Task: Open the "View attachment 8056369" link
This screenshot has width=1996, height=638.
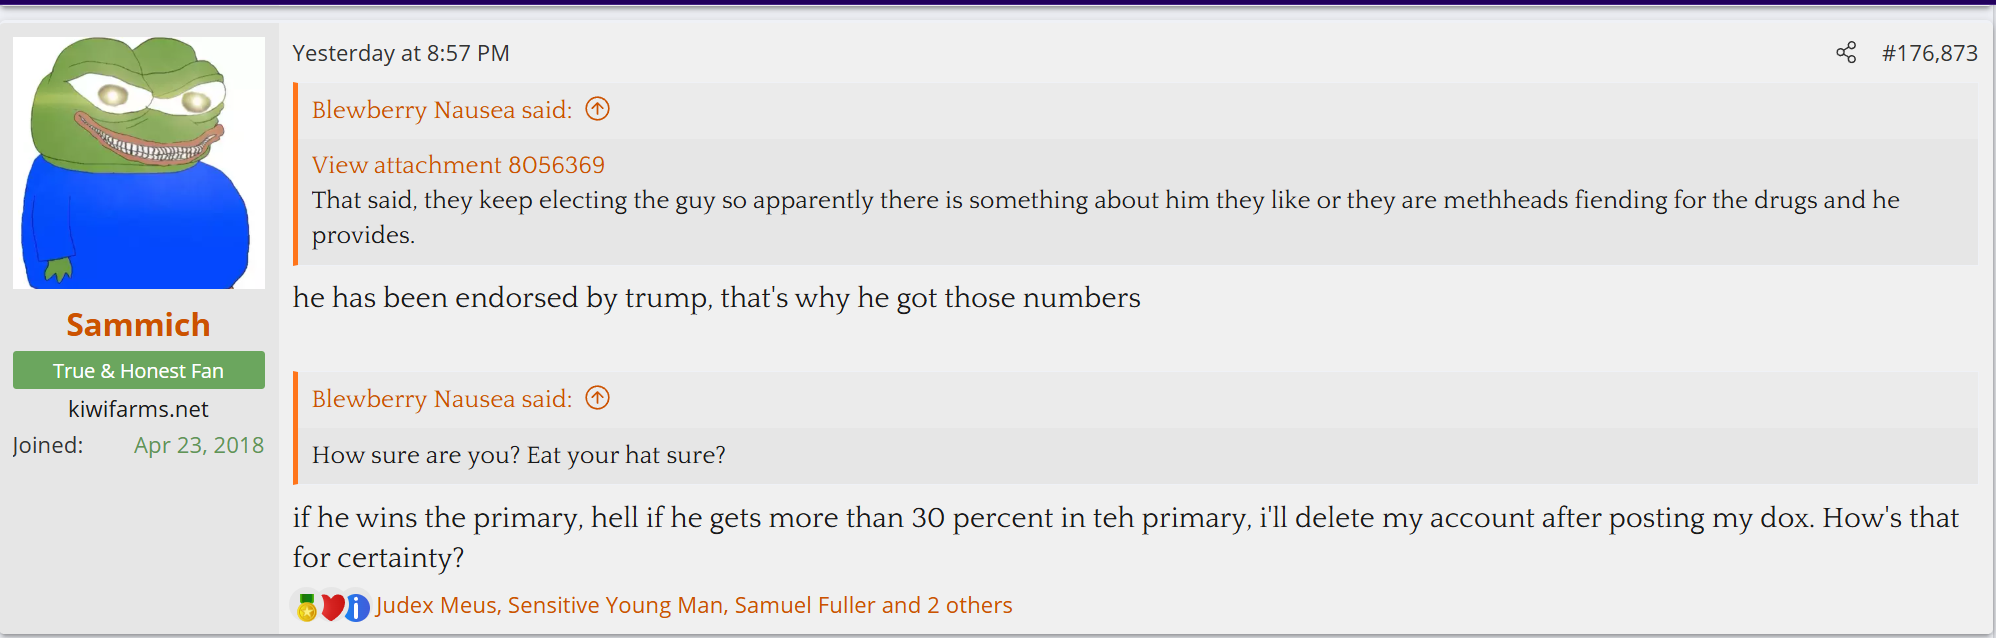Action: point(458,165)
